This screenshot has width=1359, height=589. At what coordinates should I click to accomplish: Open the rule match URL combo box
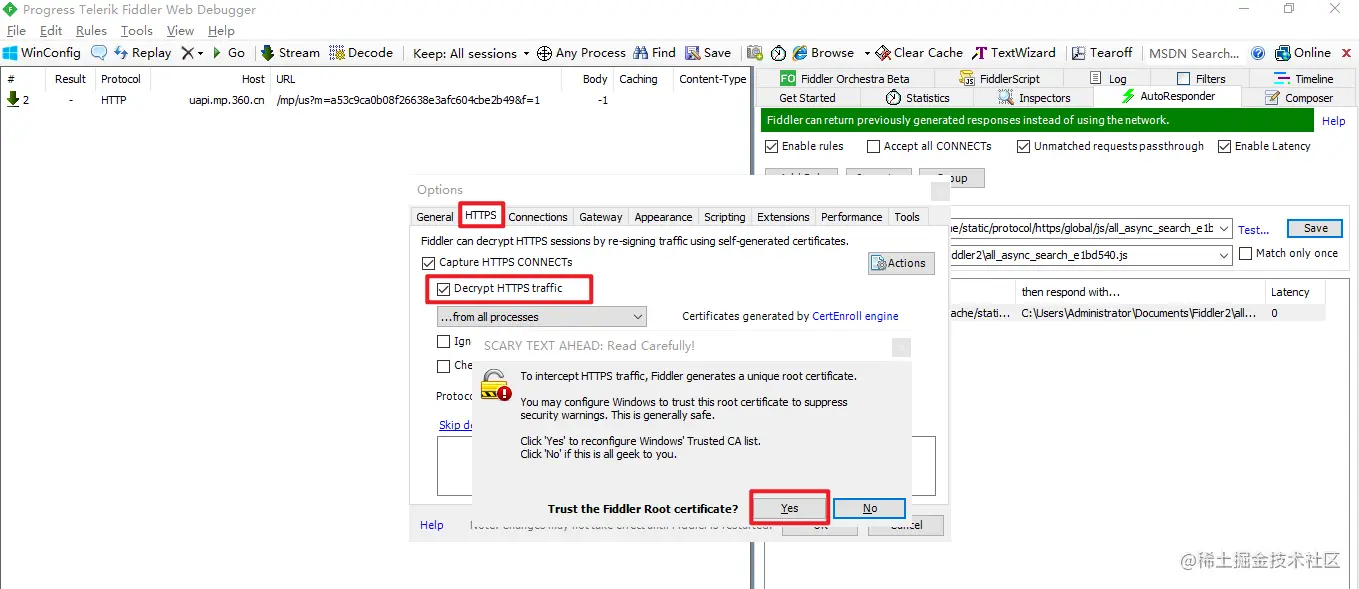coord(1091,229)
